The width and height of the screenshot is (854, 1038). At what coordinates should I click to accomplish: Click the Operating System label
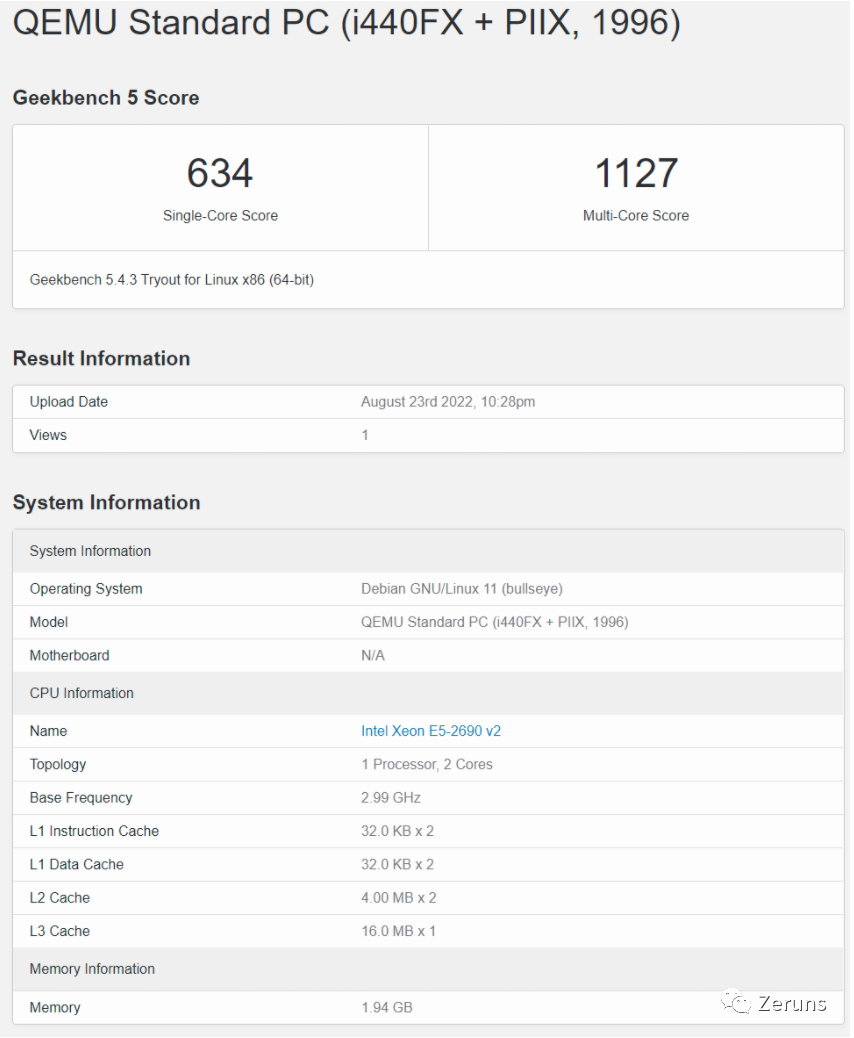85,589
